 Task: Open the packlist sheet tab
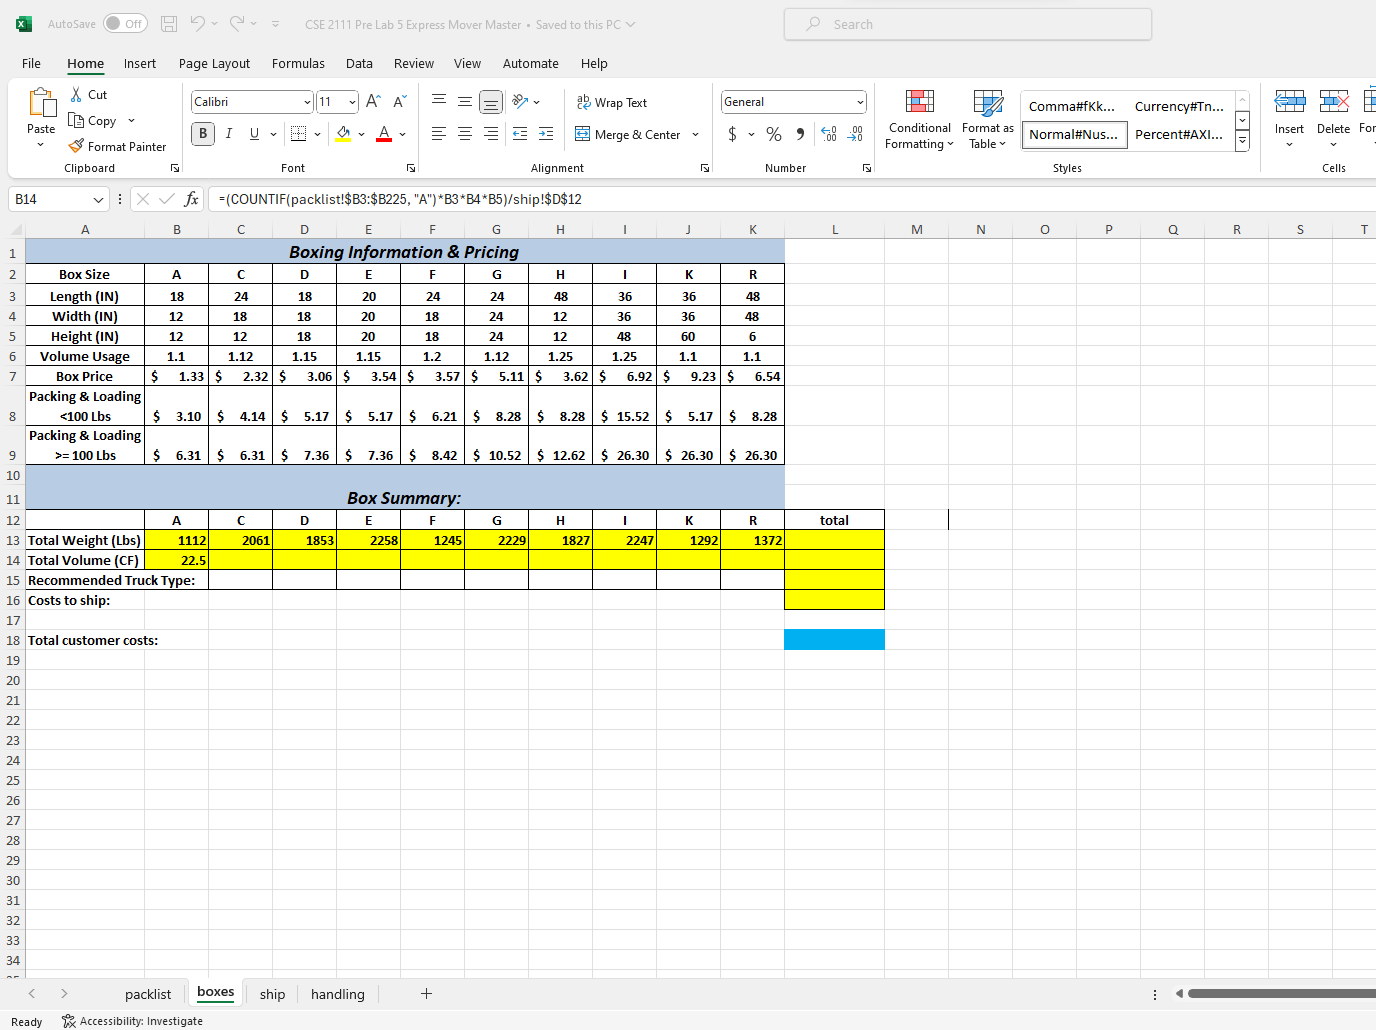point(148,994)
